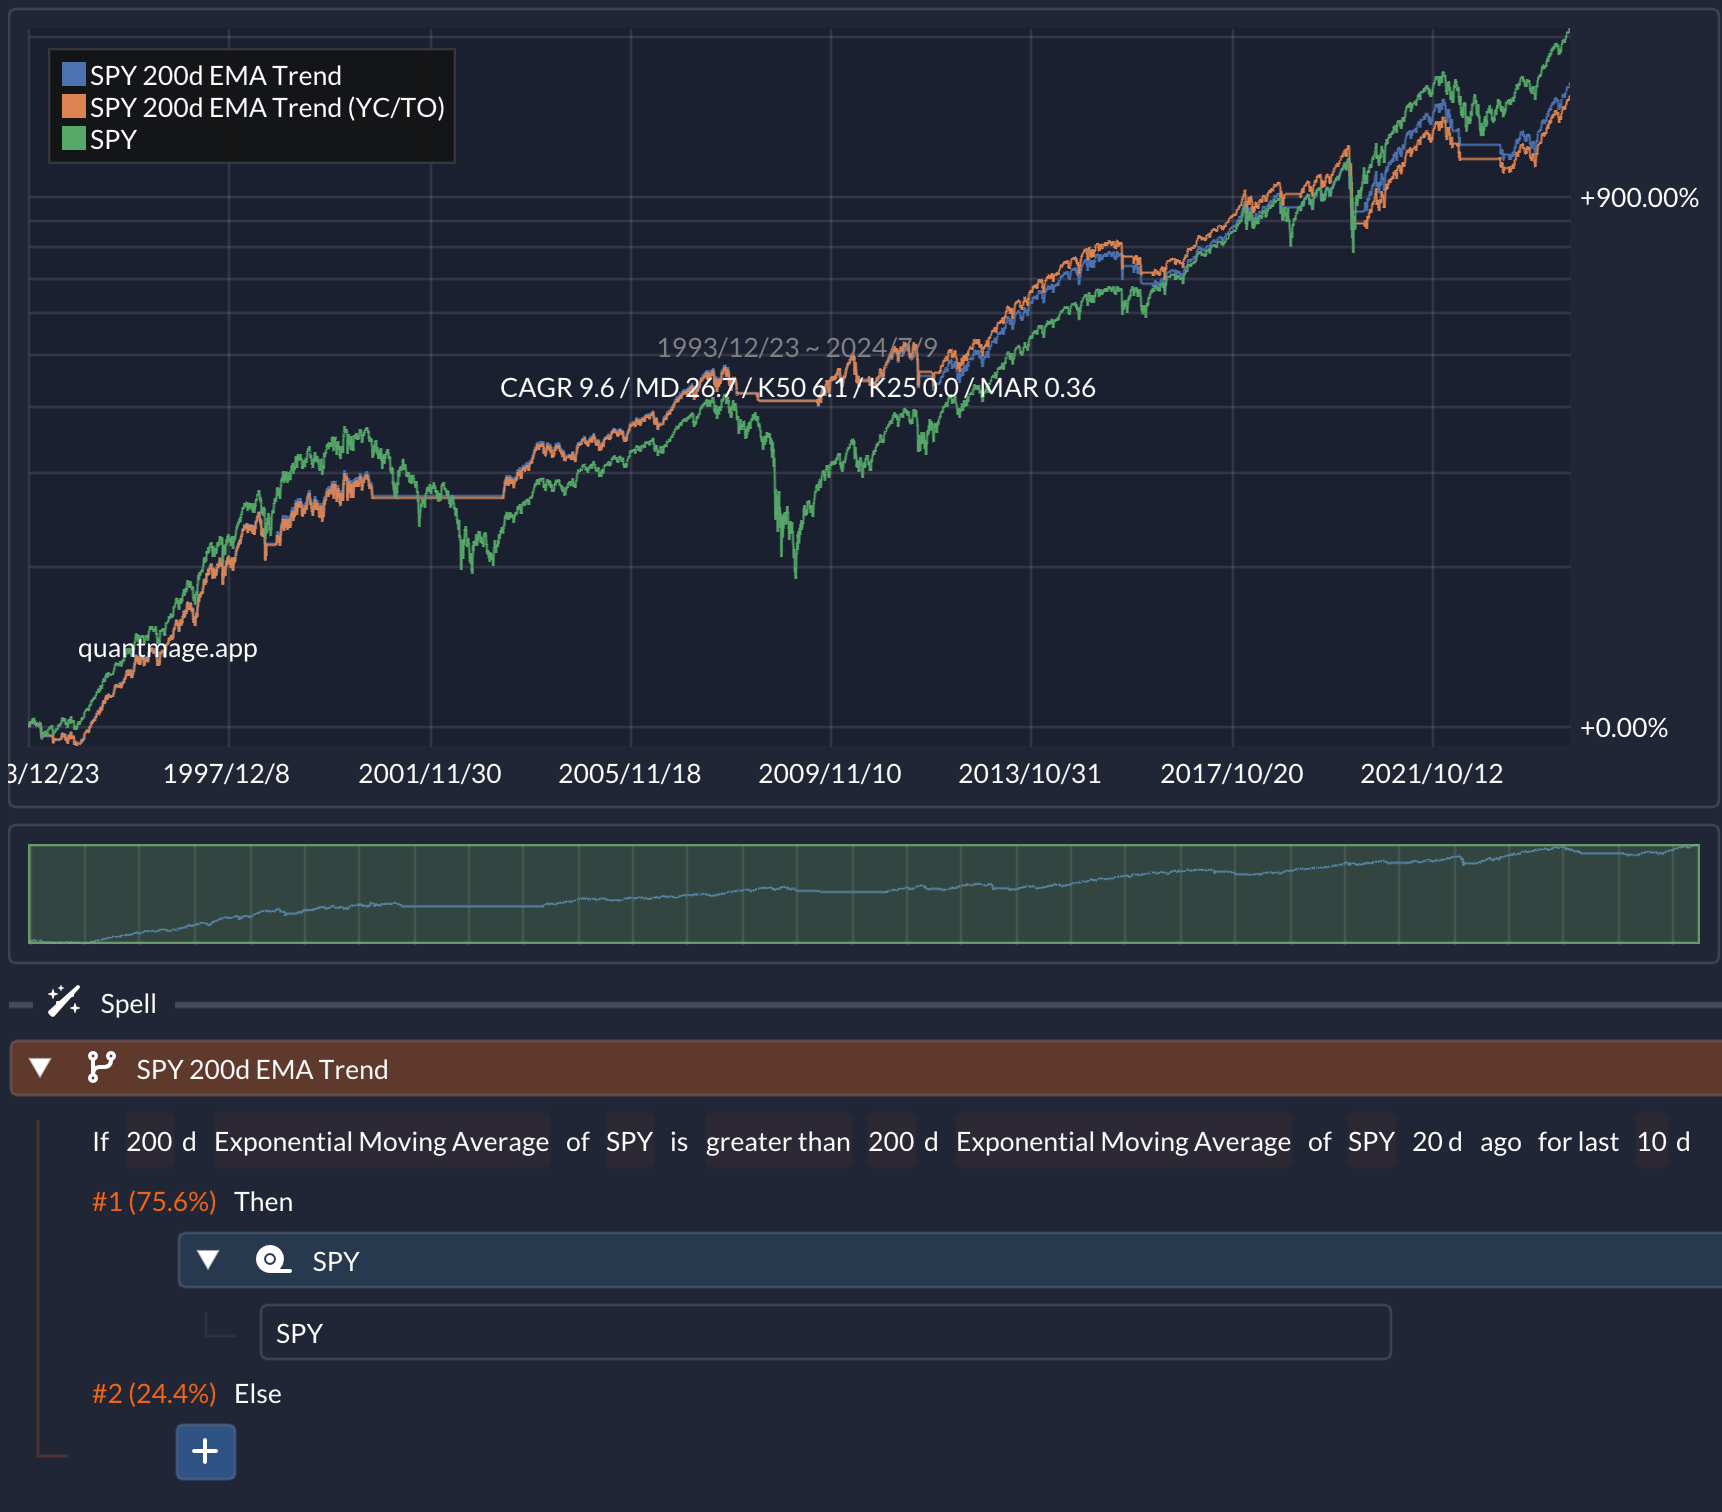The height and width of the screenshot is (1512, 1722).
Task: Click the SPY group header label
Action: (x=335, y=1261)
